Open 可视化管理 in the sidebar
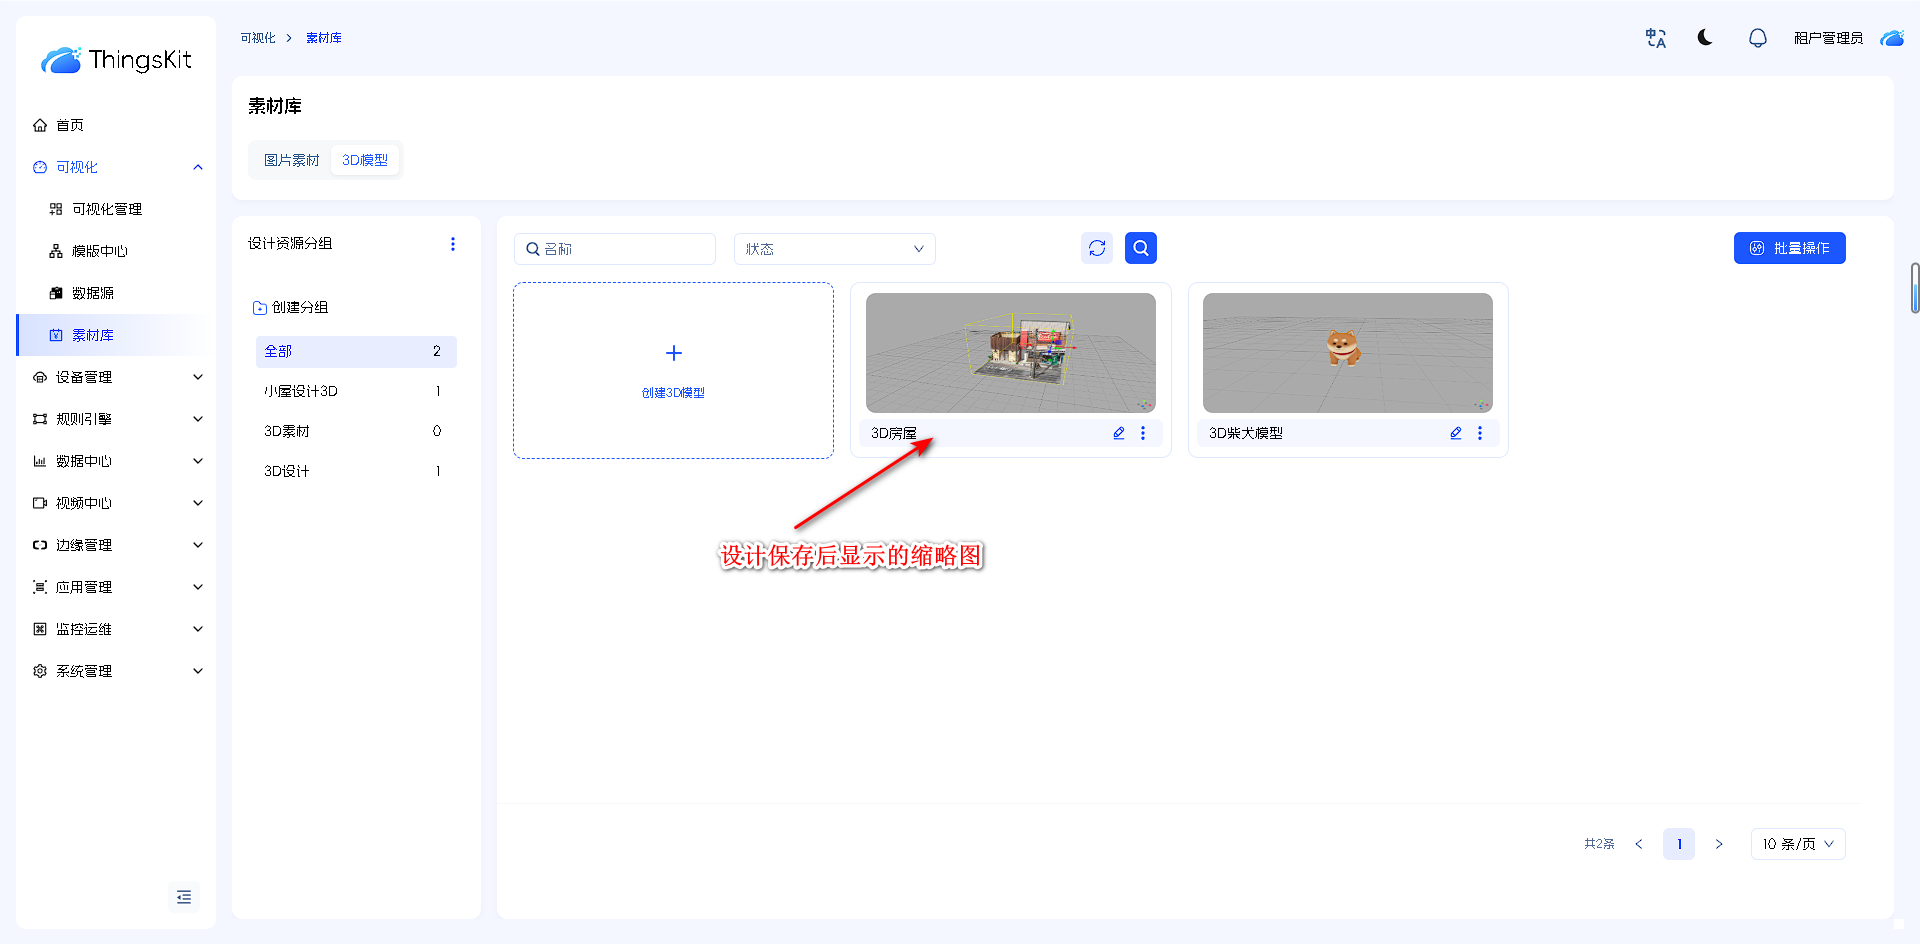This screenshot has width=1920, height=944. [107, 209]
